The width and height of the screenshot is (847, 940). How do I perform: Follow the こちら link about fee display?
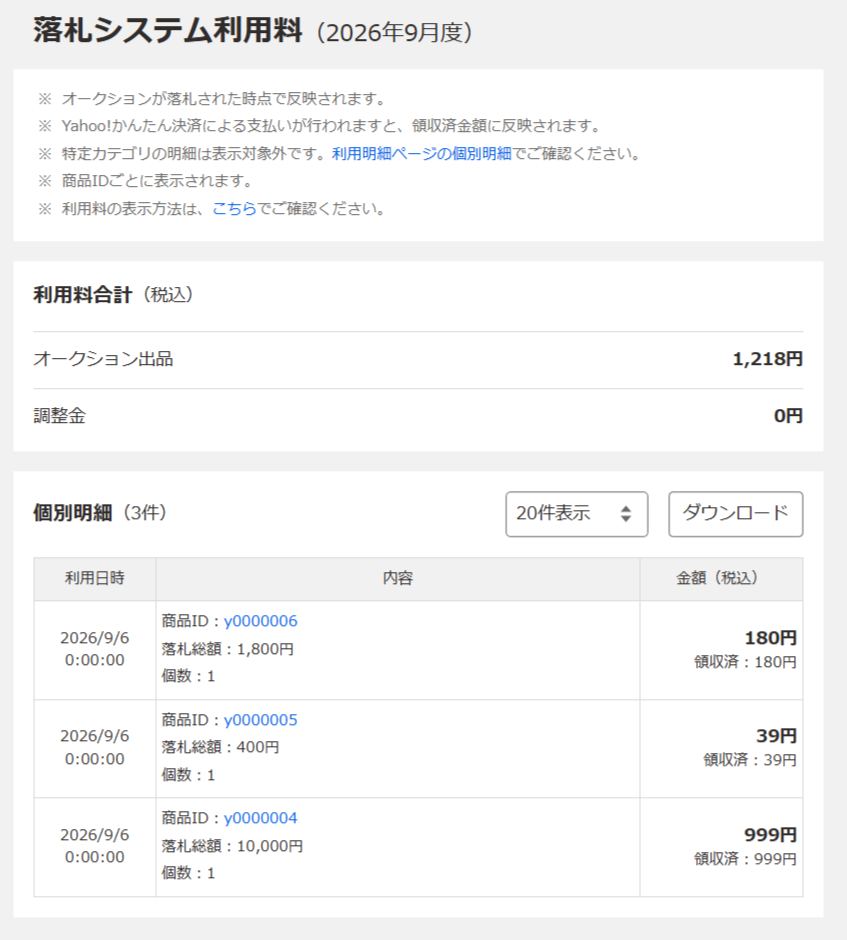[234, 209]
